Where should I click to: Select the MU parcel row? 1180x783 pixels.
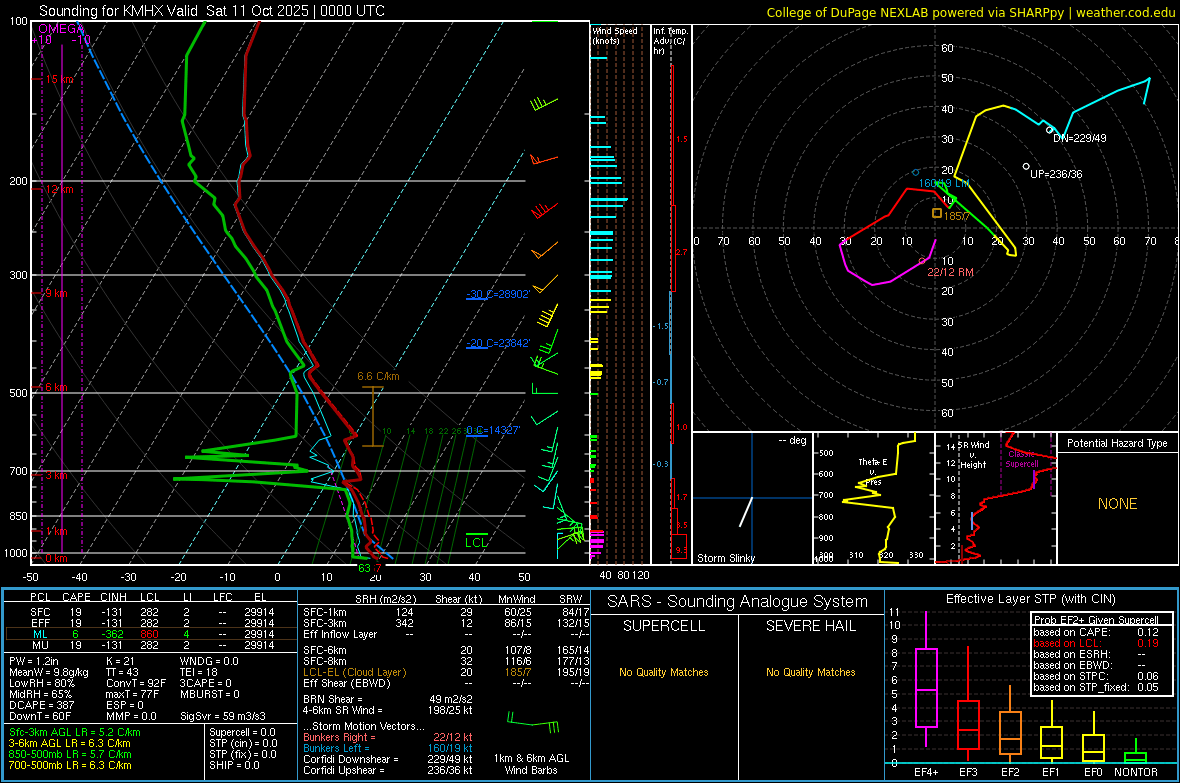152,645
